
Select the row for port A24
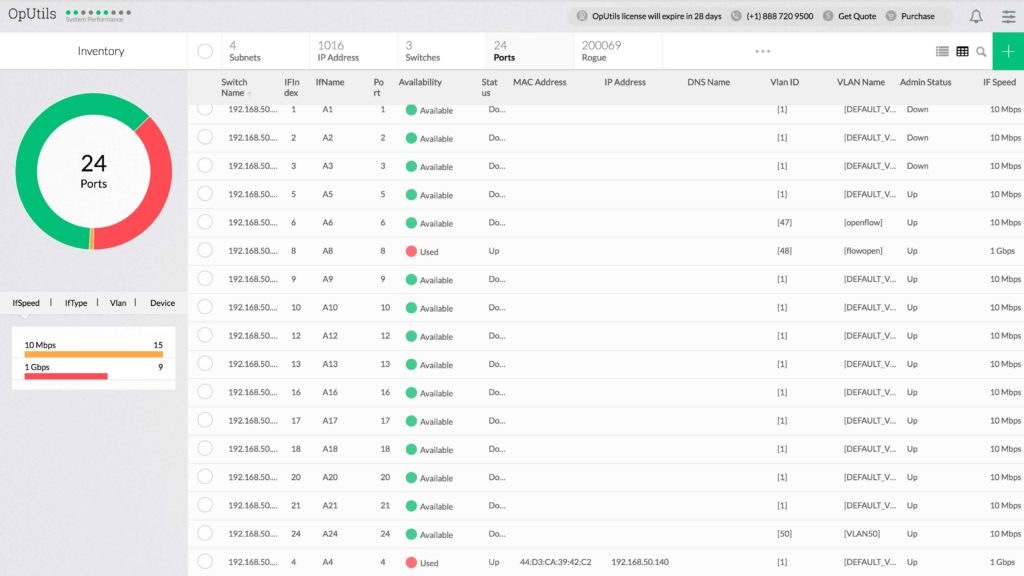point(205,534)
